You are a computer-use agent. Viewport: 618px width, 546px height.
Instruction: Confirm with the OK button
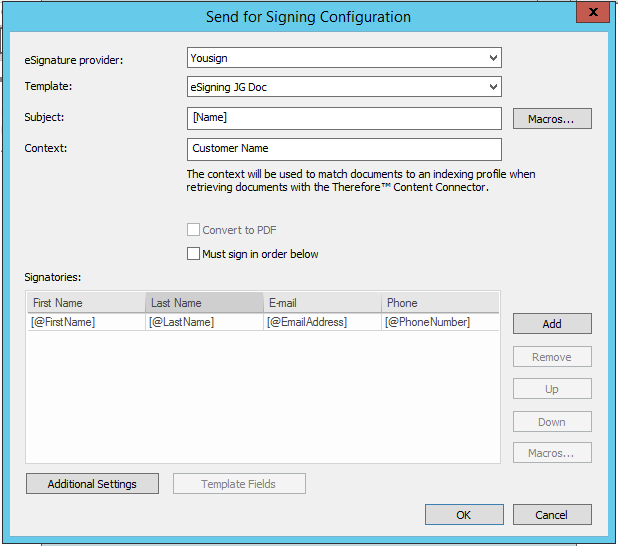click(464, 515)
